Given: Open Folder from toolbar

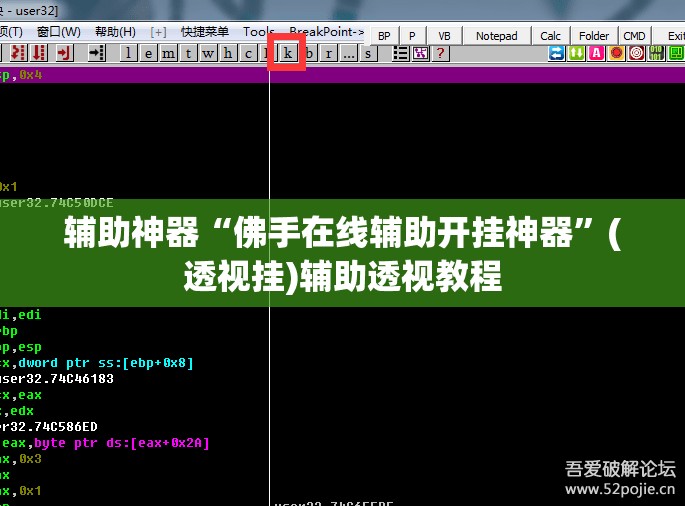Looking at the screenshot, I should [x=594, y=36].
